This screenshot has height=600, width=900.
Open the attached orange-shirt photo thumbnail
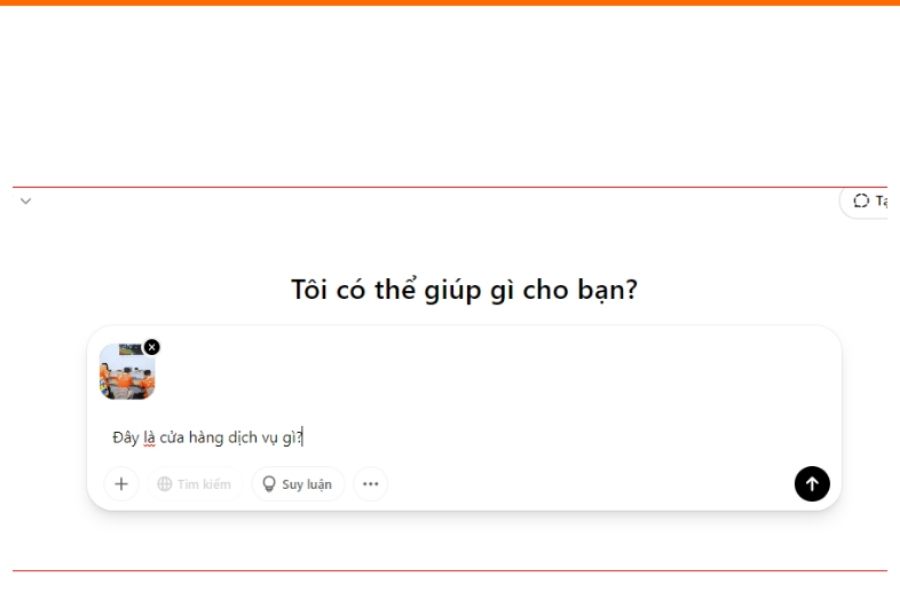click(x=127, y=371)
